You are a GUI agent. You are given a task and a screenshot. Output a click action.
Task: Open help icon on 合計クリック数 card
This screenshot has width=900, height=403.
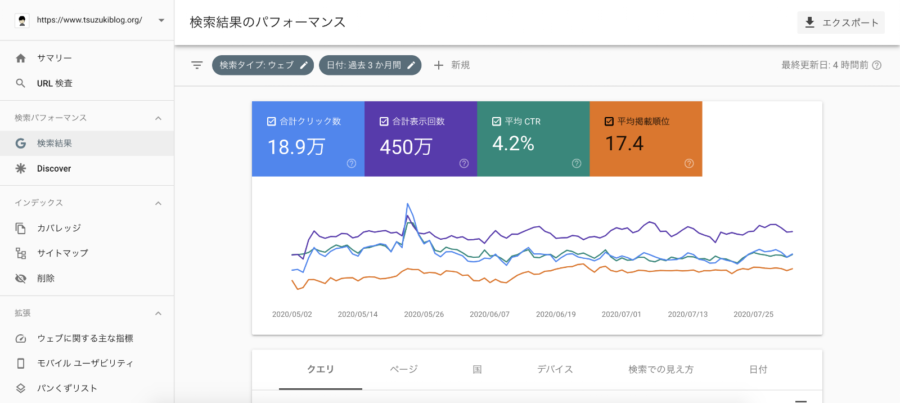coord(351,164)
